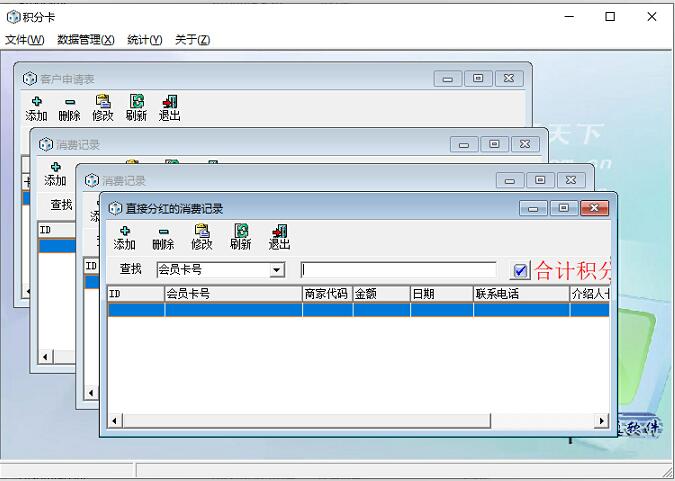Click the 日期 column header
The width and height of the screenshot is (675, 481).
point(442,294)
